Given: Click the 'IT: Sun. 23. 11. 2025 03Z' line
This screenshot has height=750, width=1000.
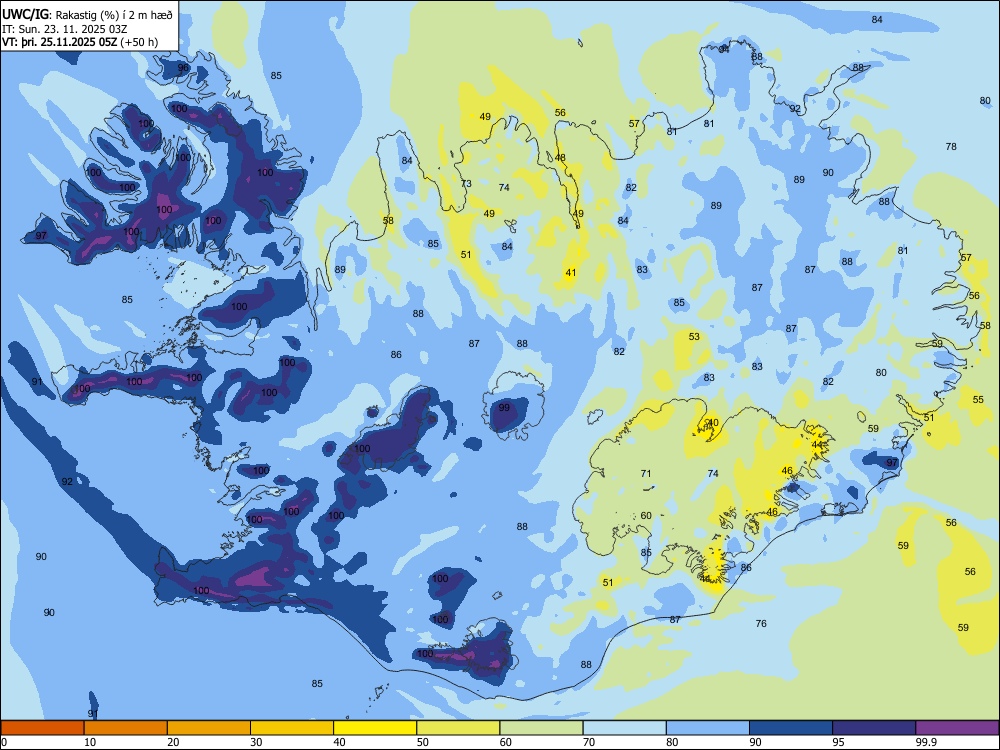Looking at the screenshot, I should [x=65, y=29].
